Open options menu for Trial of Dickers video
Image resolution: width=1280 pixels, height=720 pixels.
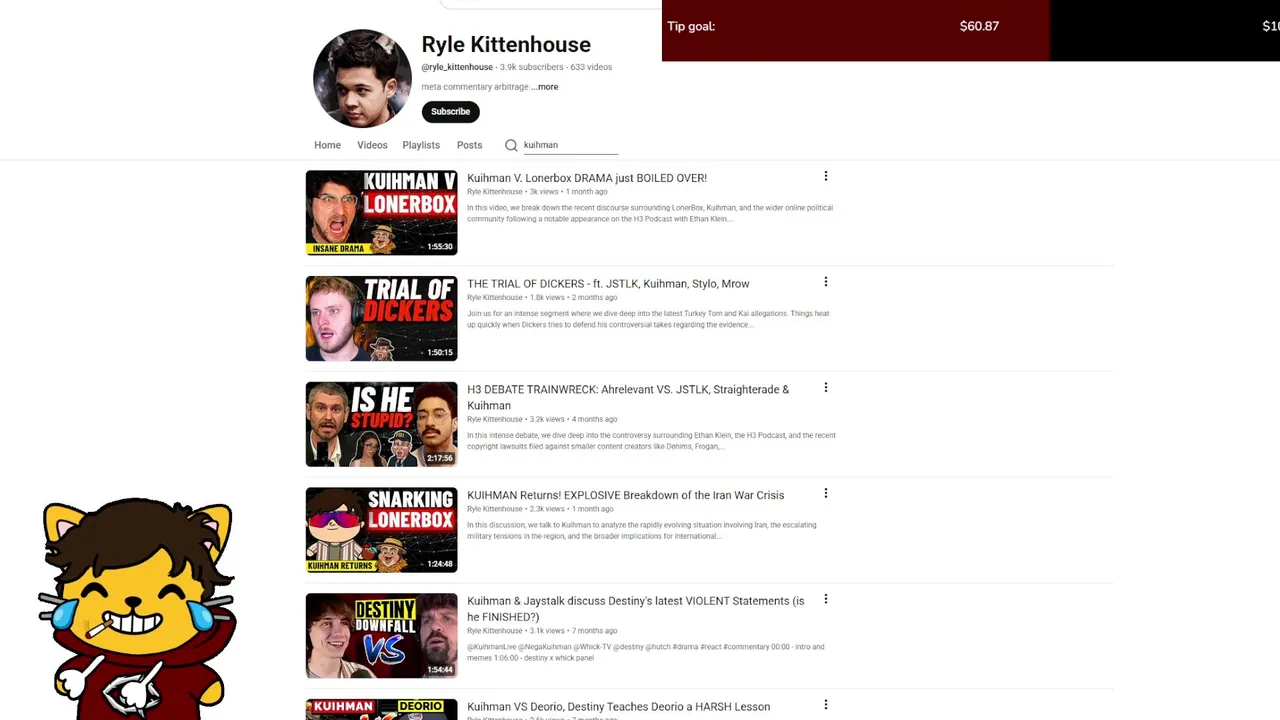826,282
